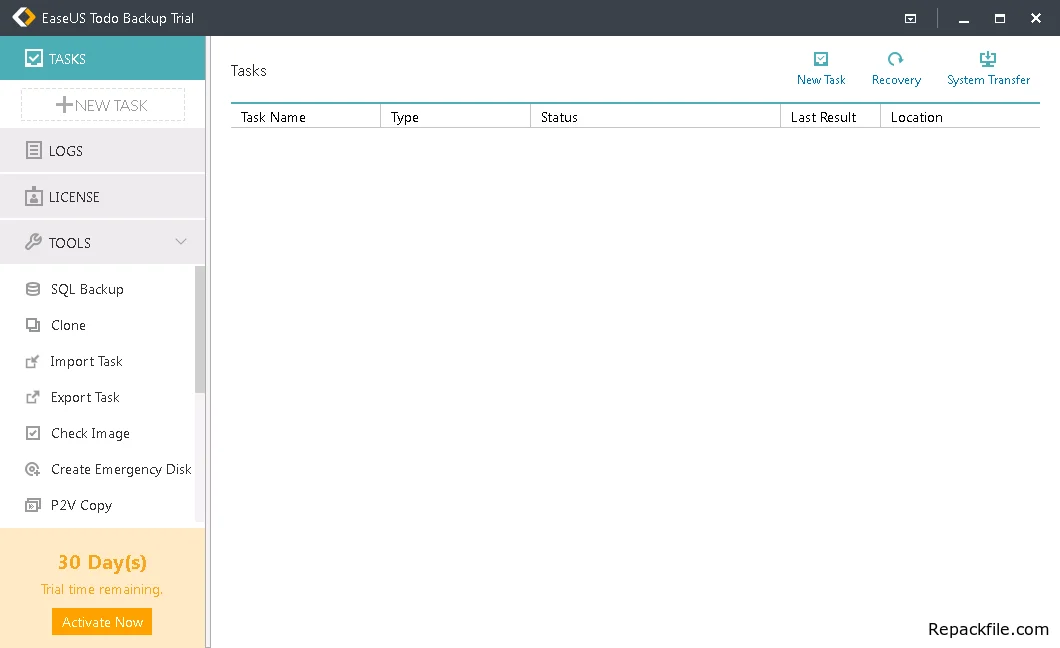The image size is (1060, 648).
Task: Sort by Location column header
Action: 960,117
